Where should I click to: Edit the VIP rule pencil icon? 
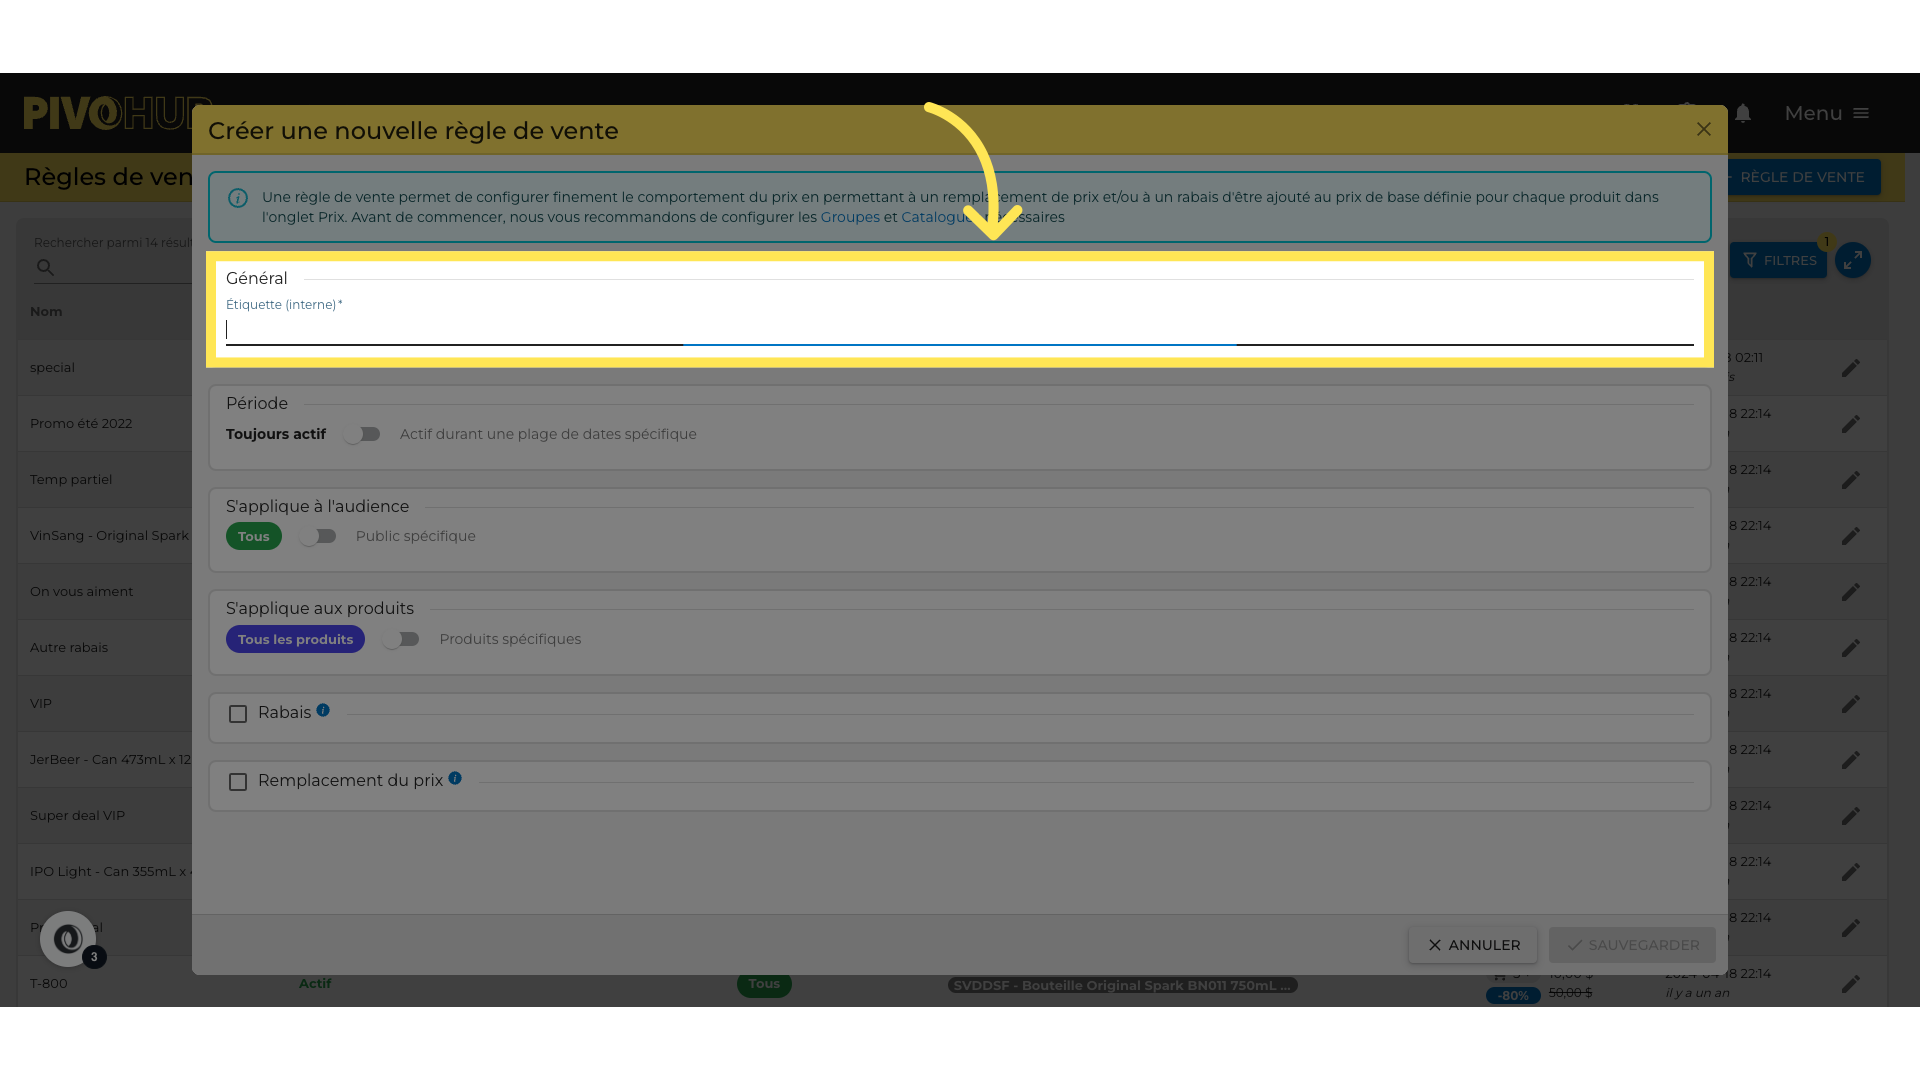(1851, 704)
